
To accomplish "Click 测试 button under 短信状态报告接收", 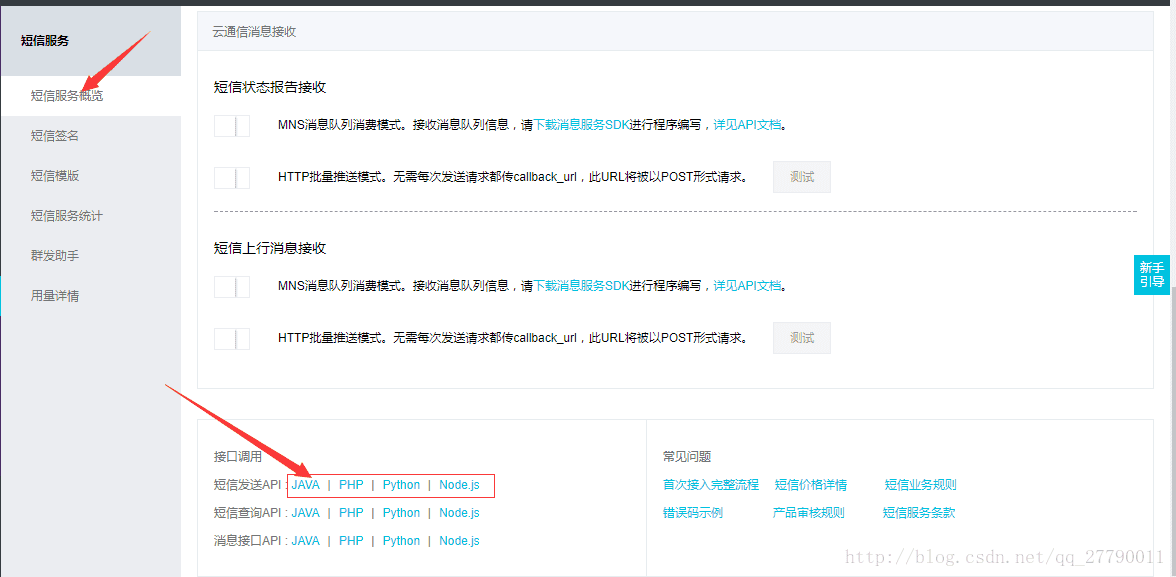I will (x=801, y=177).
